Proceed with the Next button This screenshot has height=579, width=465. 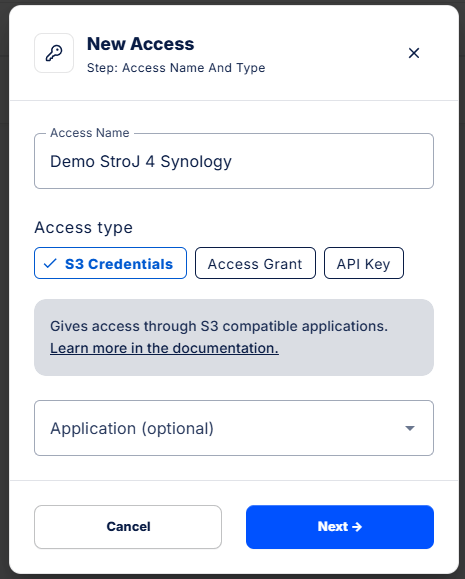click(x=340, y=527)
